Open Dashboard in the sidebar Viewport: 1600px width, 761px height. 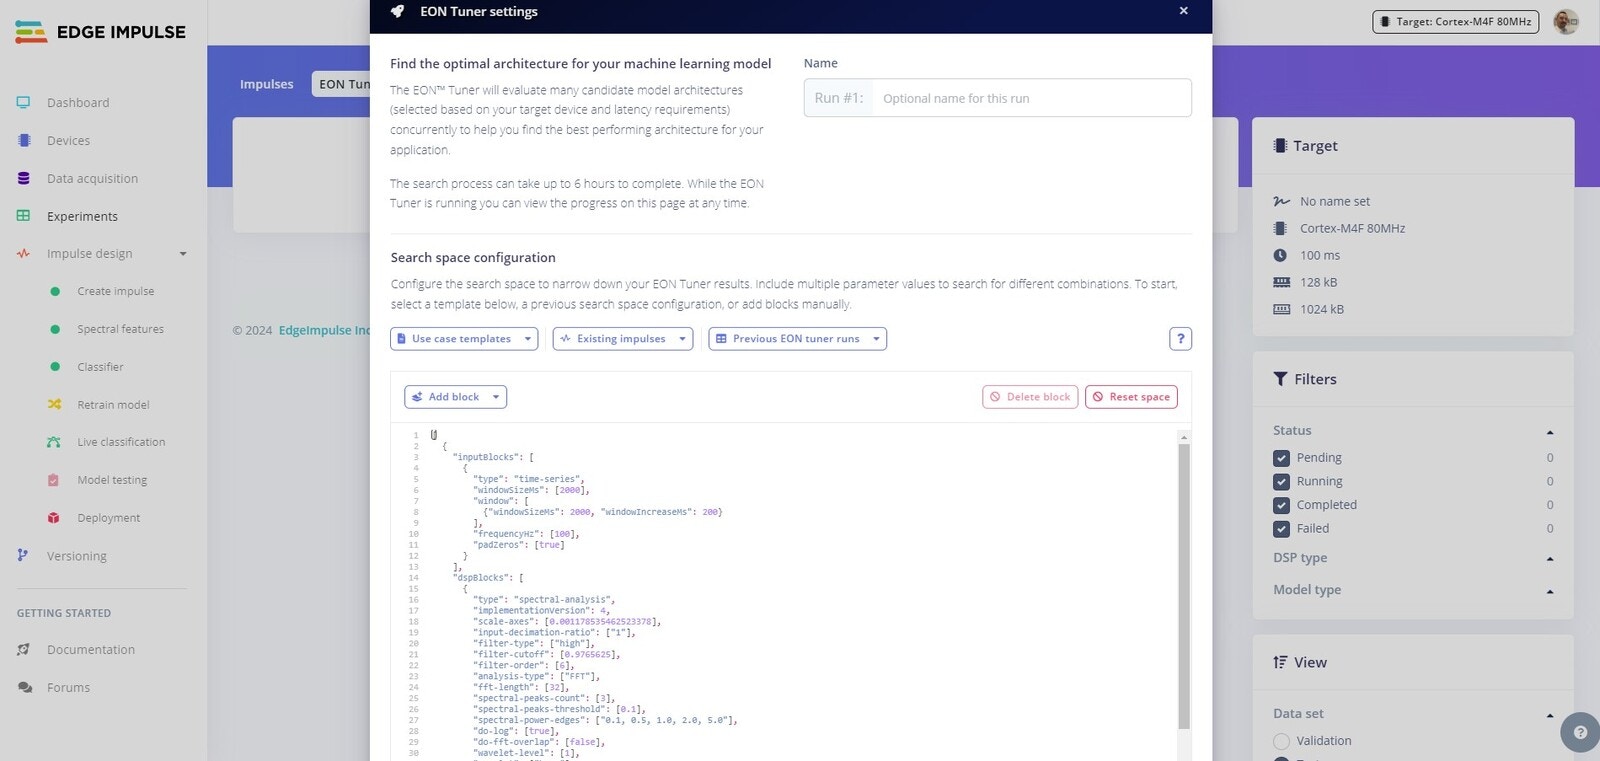tap(78, 102)
